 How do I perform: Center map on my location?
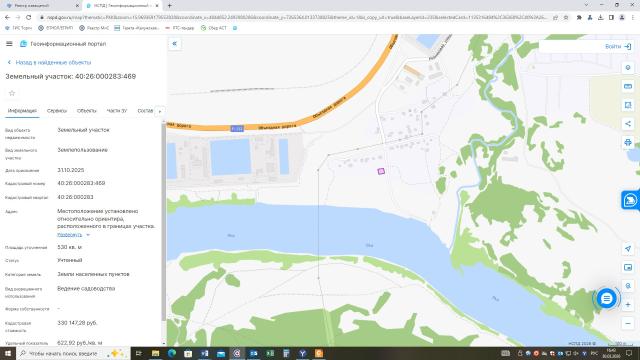coord(628,249)
